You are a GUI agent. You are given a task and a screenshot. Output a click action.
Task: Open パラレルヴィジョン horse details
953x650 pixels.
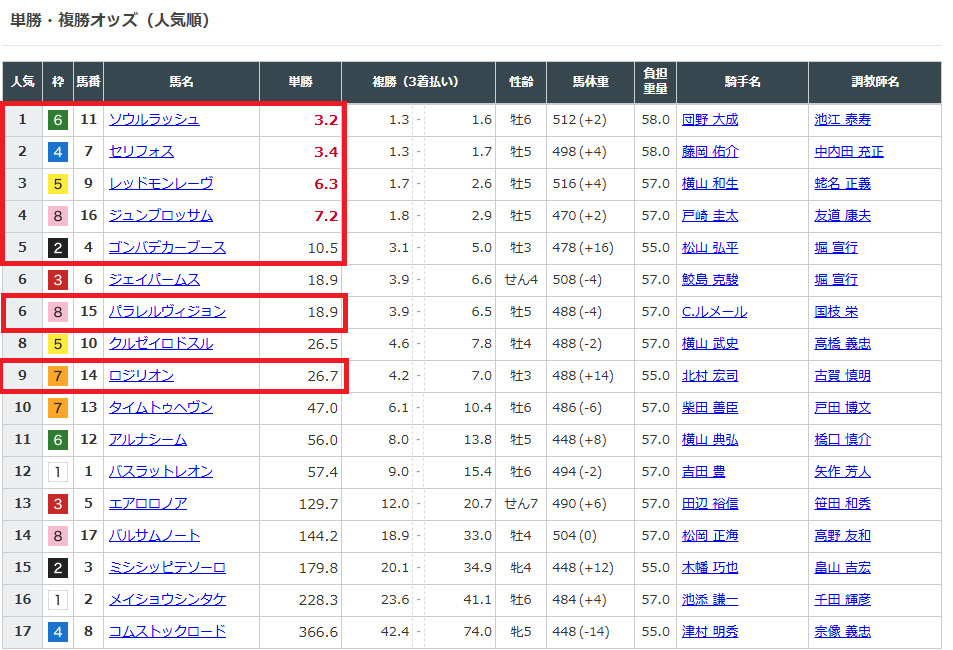point(167,311)
